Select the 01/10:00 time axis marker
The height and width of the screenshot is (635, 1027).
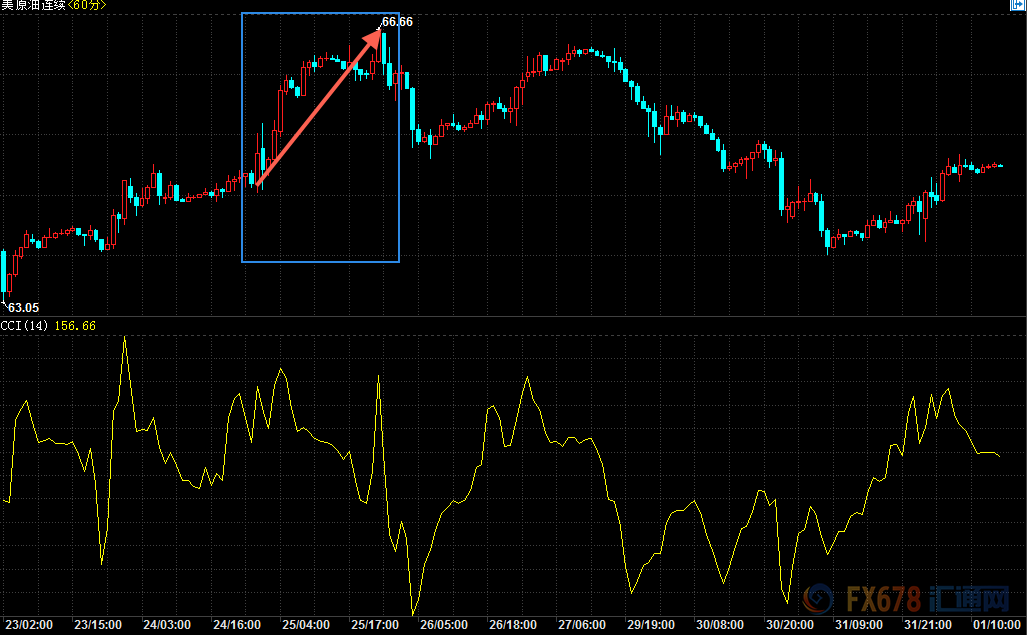(997, 625)
